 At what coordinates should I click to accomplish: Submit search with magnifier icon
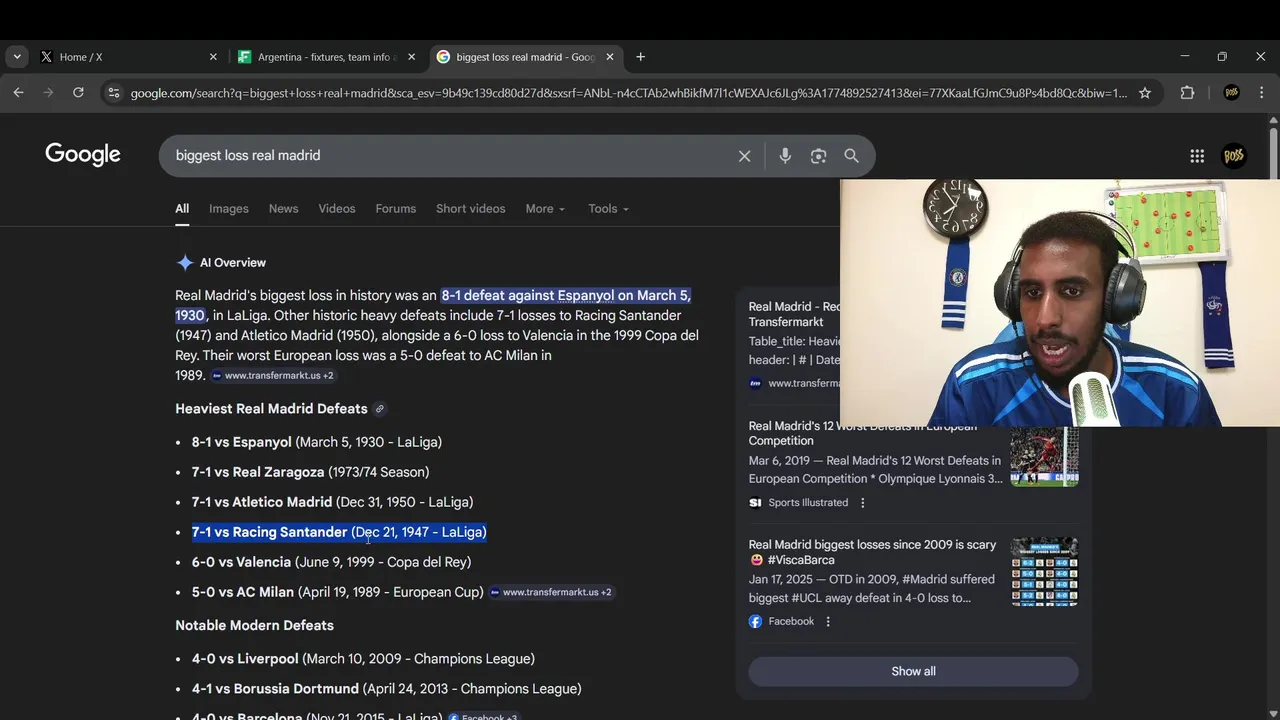tap(851, 156)
